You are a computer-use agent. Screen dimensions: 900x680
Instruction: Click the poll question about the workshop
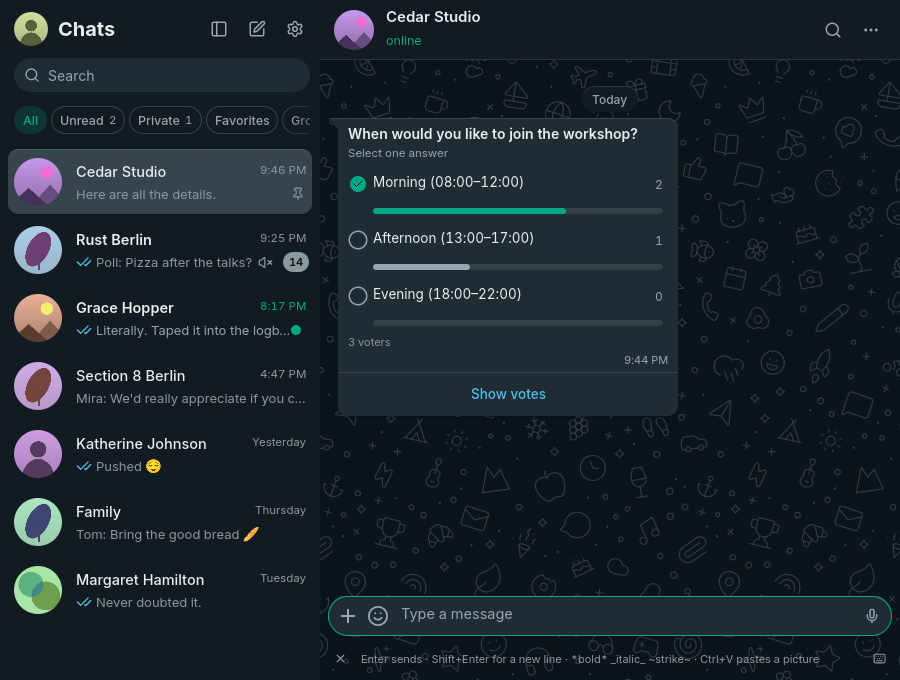pyautogui.click(x=492, y=134)
